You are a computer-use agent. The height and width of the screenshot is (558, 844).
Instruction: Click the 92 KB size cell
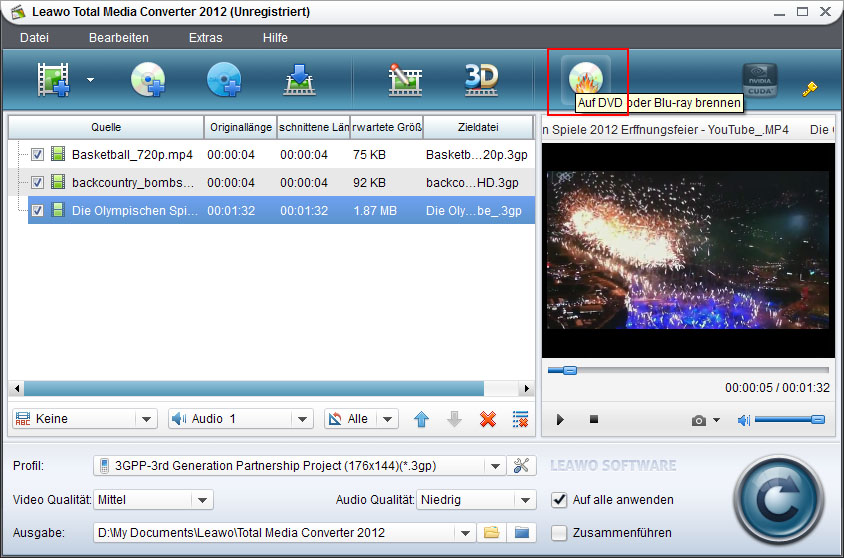click(x=369, y=182)
